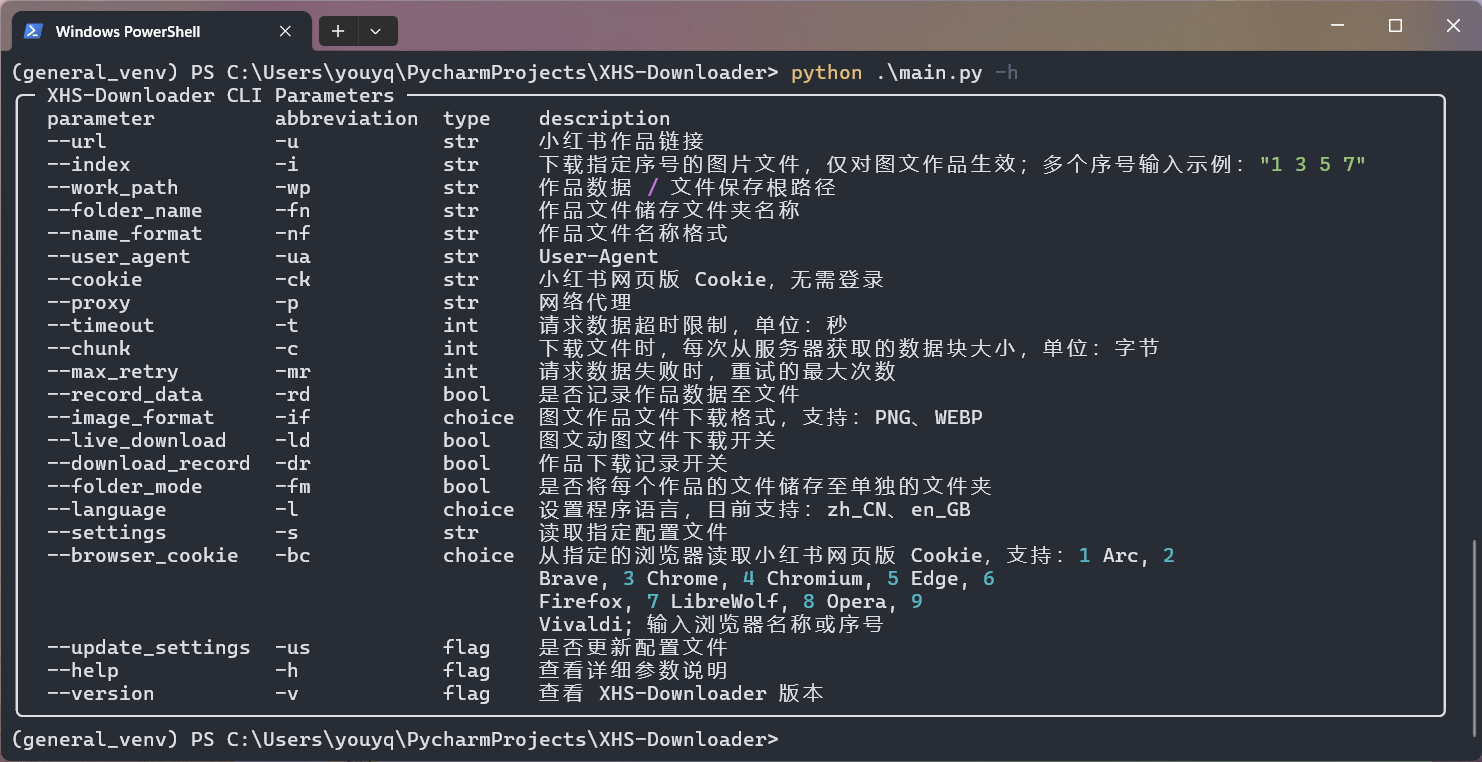
Task: Close the Windows PowerShell tab
Action: click(285, 31)
